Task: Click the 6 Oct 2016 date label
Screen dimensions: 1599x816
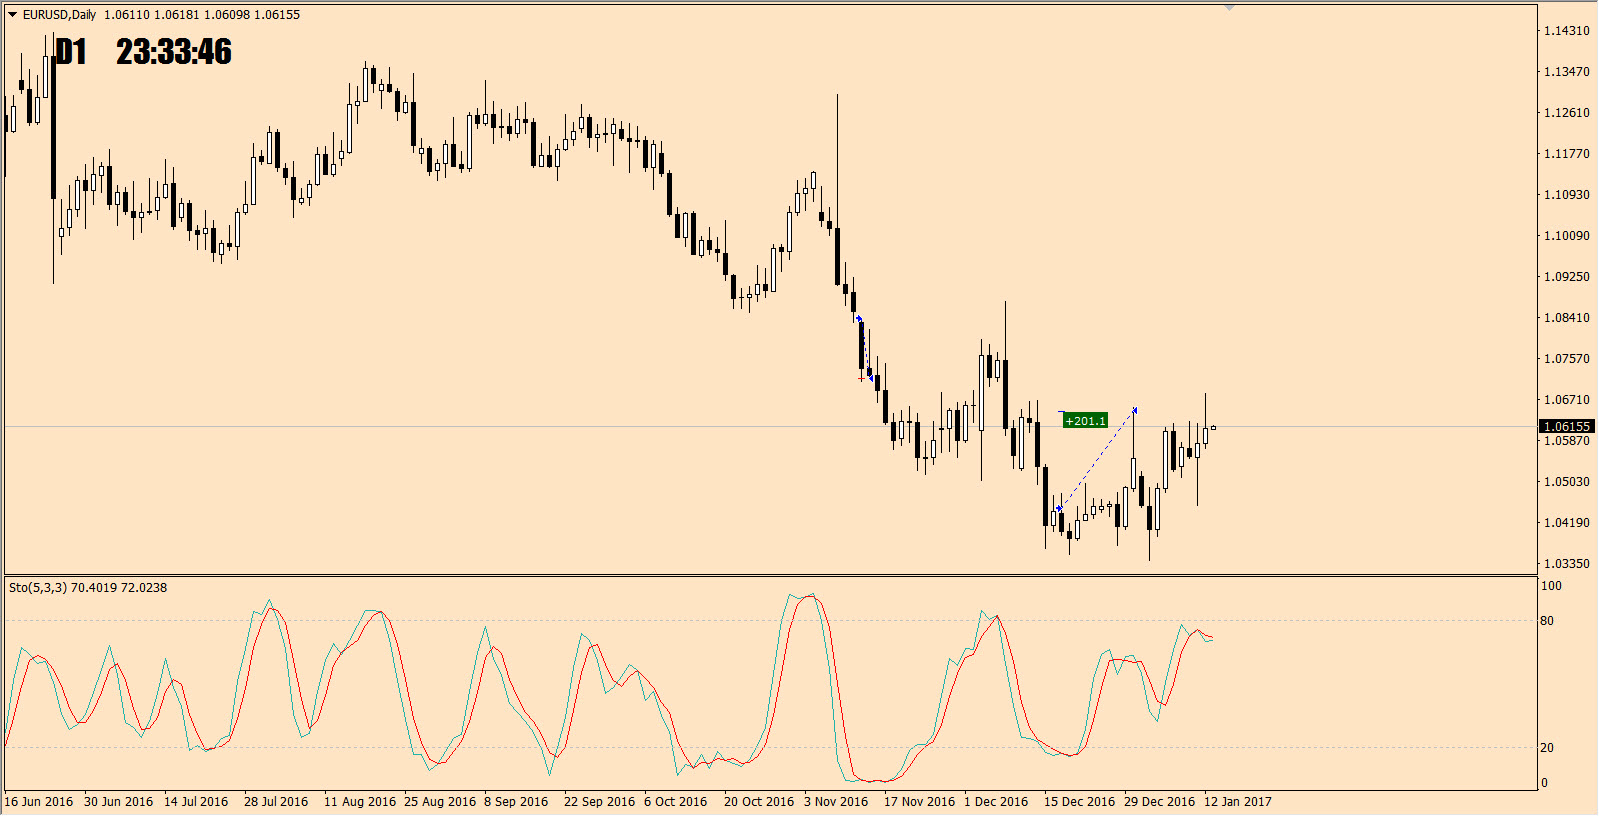Action: click(x=676, y=802)
